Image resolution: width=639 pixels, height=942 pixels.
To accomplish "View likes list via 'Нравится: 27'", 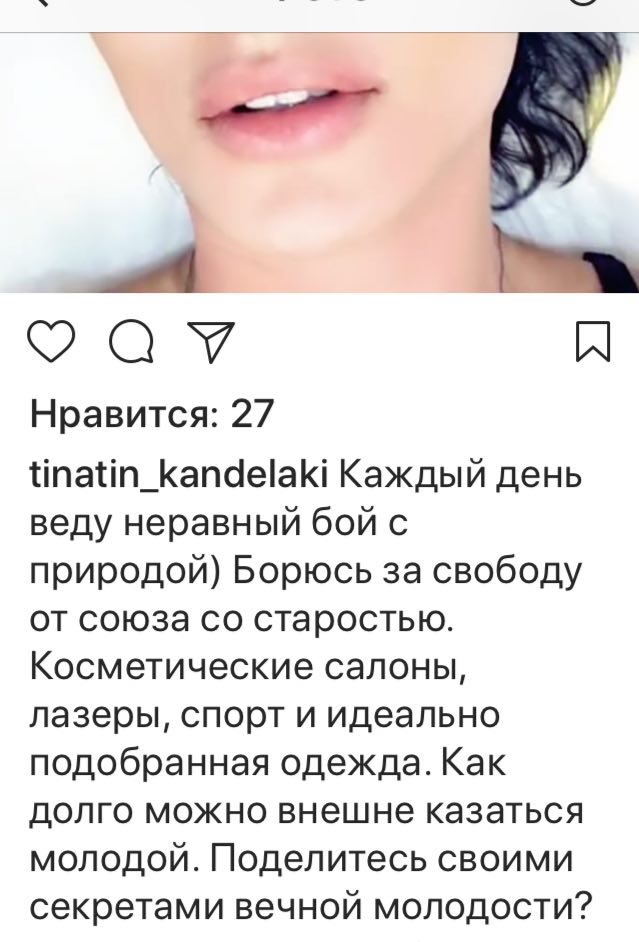I will [x=151, y=413].
